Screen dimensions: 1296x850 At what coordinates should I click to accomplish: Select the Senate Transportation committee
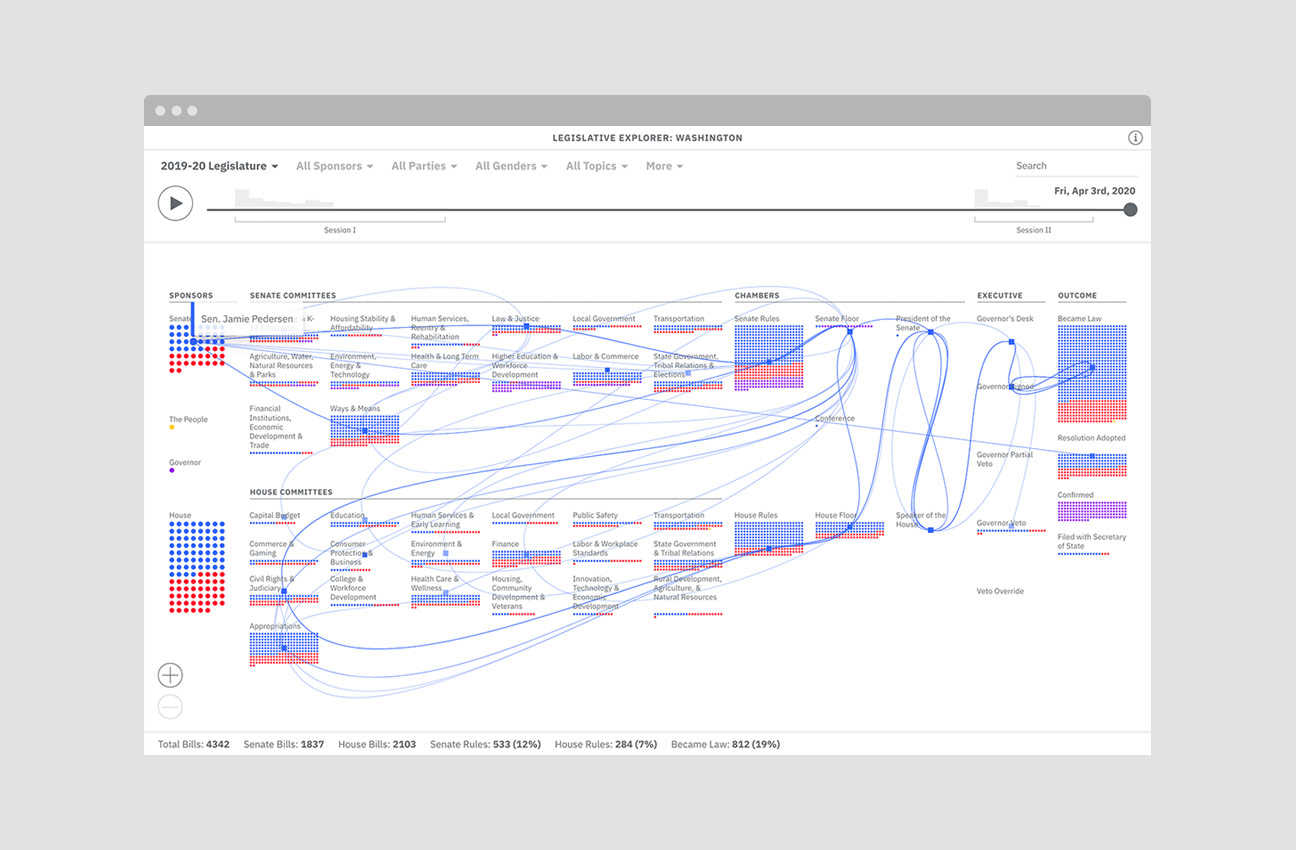coord(688,323)
